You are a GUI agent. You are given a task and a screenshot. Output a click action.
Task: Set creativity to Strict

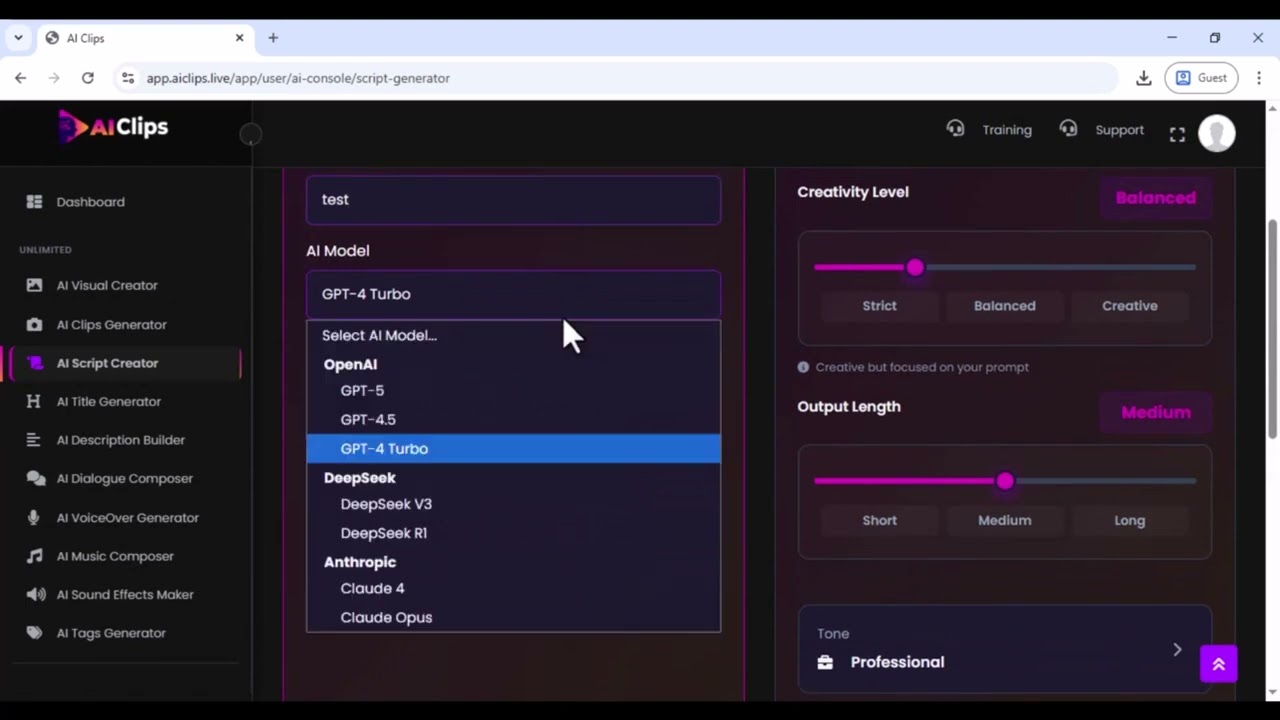[x=879, y=306]
